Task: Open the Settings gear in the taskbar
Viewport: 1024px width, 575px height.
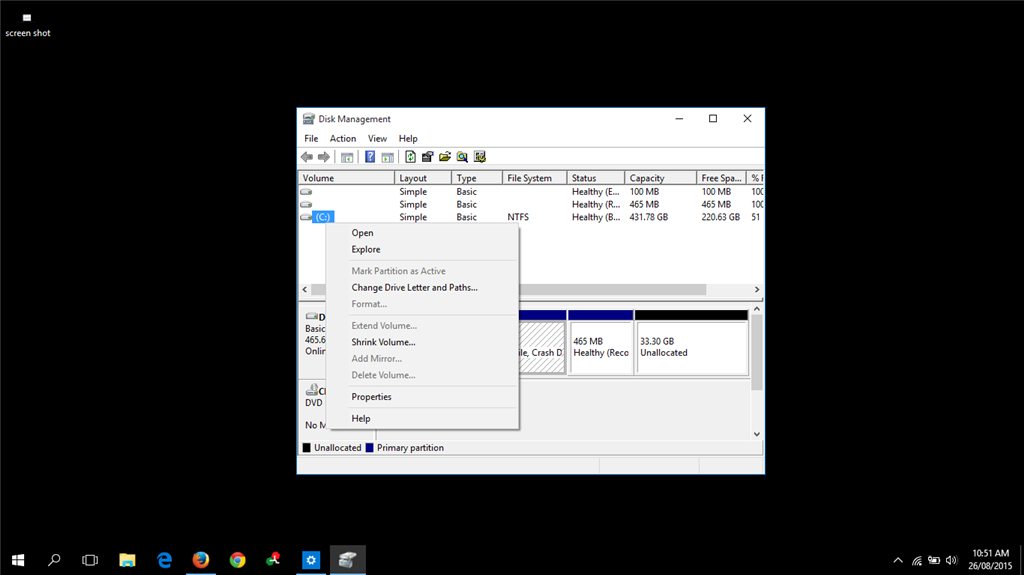Action: pos(311,560)
